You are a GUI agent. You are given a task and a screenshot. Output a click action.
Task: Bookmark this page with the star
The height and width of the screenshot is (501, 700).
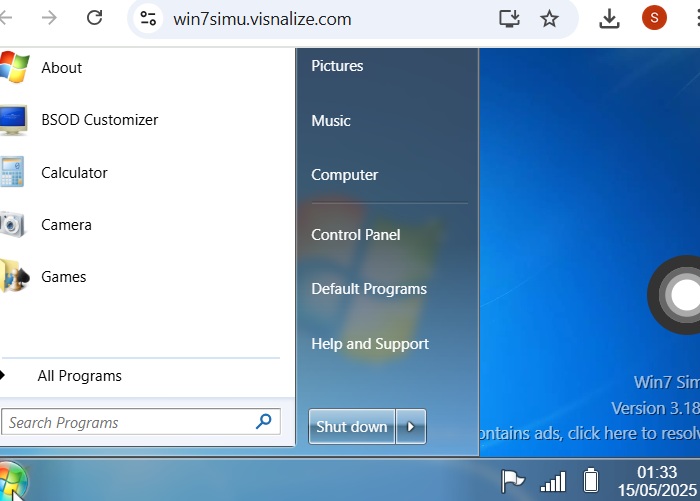549,18
